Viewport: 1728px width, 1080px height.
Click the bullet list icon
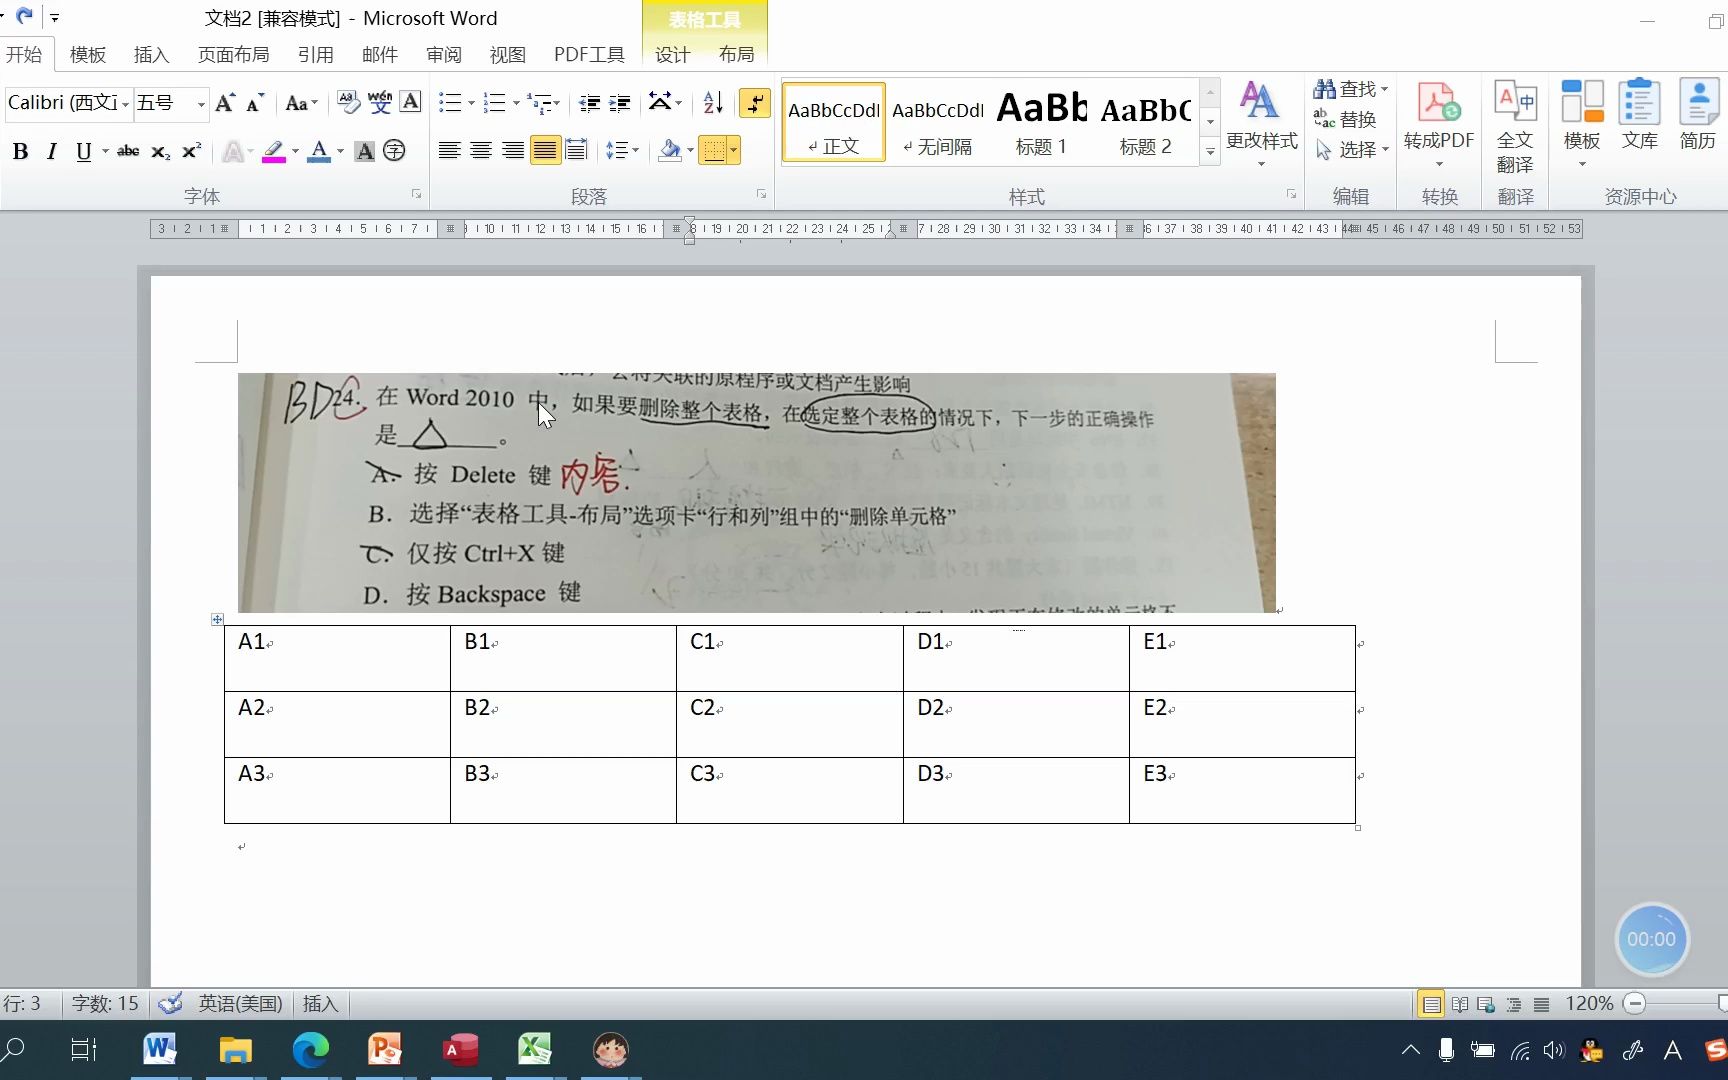(x=450, y=102)
